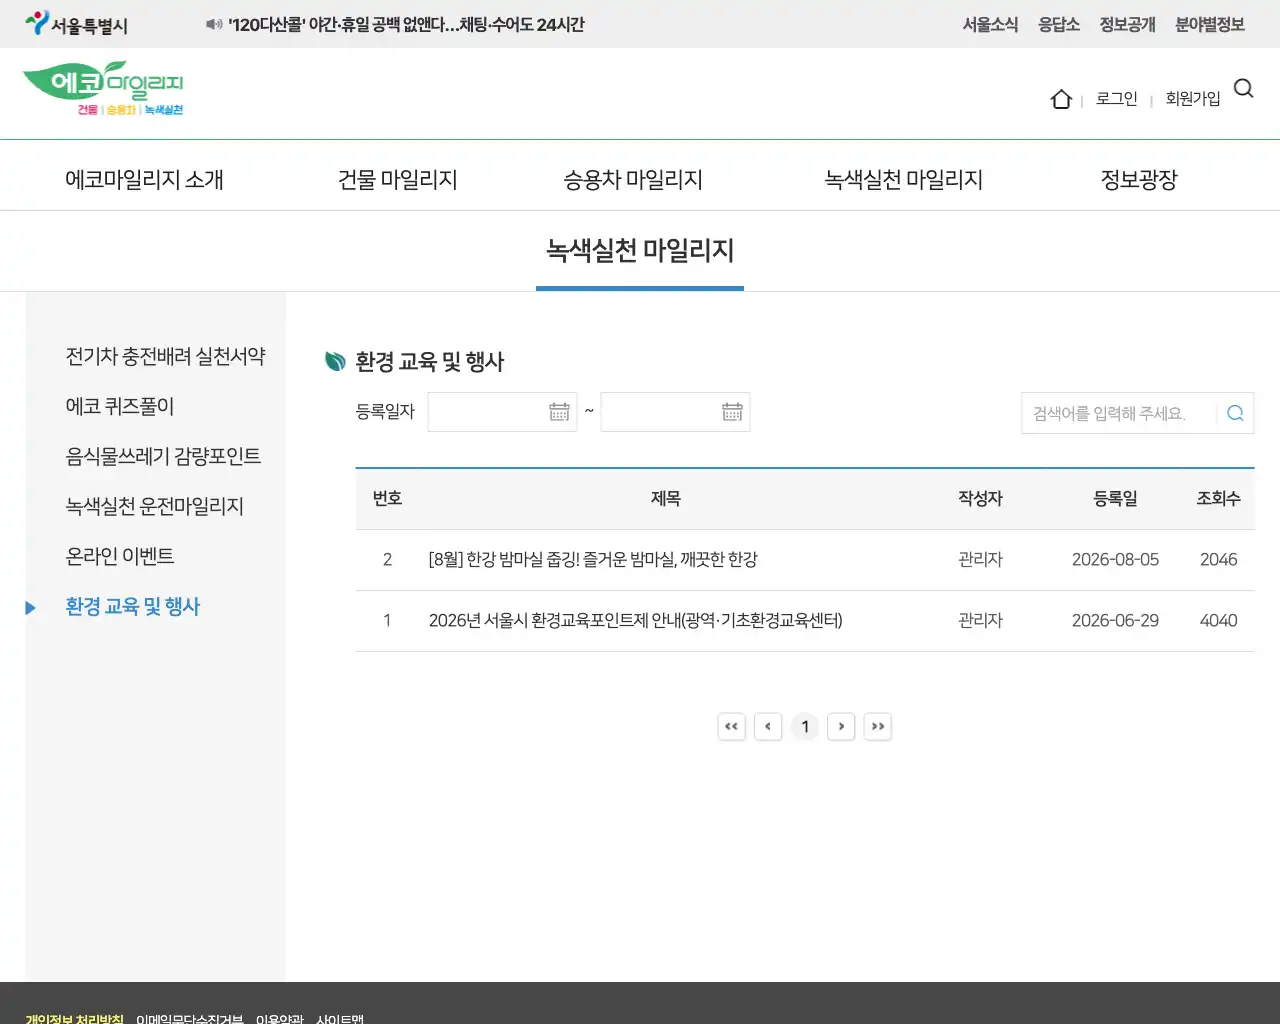The height and width of the screenshot is (1024, 1280).
Task: Click the start date input field
Action: [502, 412]
